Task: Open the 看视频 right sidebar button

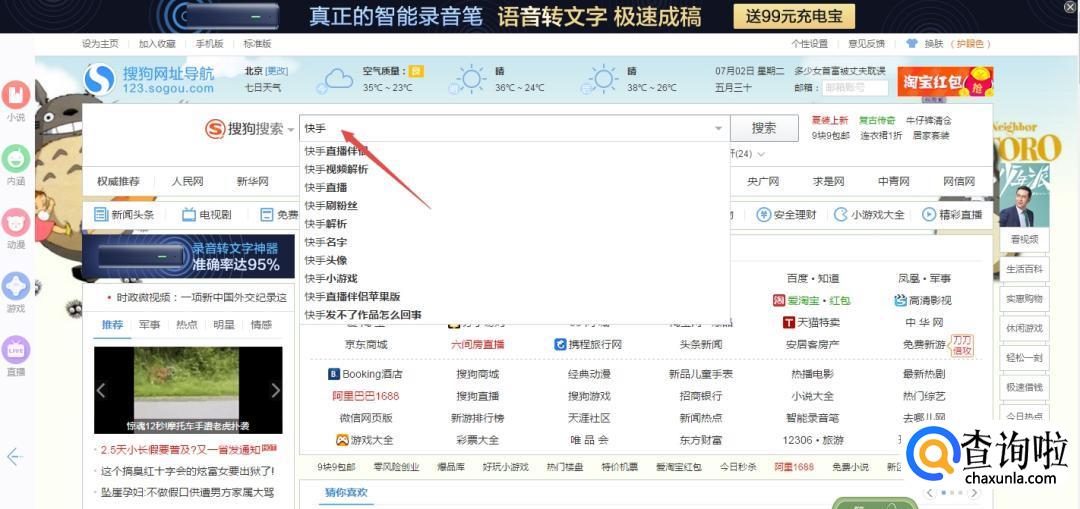Action: tap(1024, 240)
